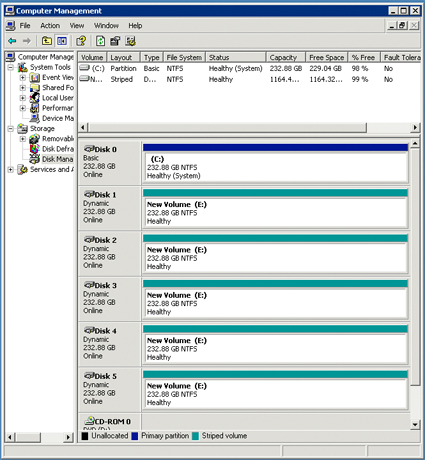Open the File menu
The image size is (425, 460).
25,26
